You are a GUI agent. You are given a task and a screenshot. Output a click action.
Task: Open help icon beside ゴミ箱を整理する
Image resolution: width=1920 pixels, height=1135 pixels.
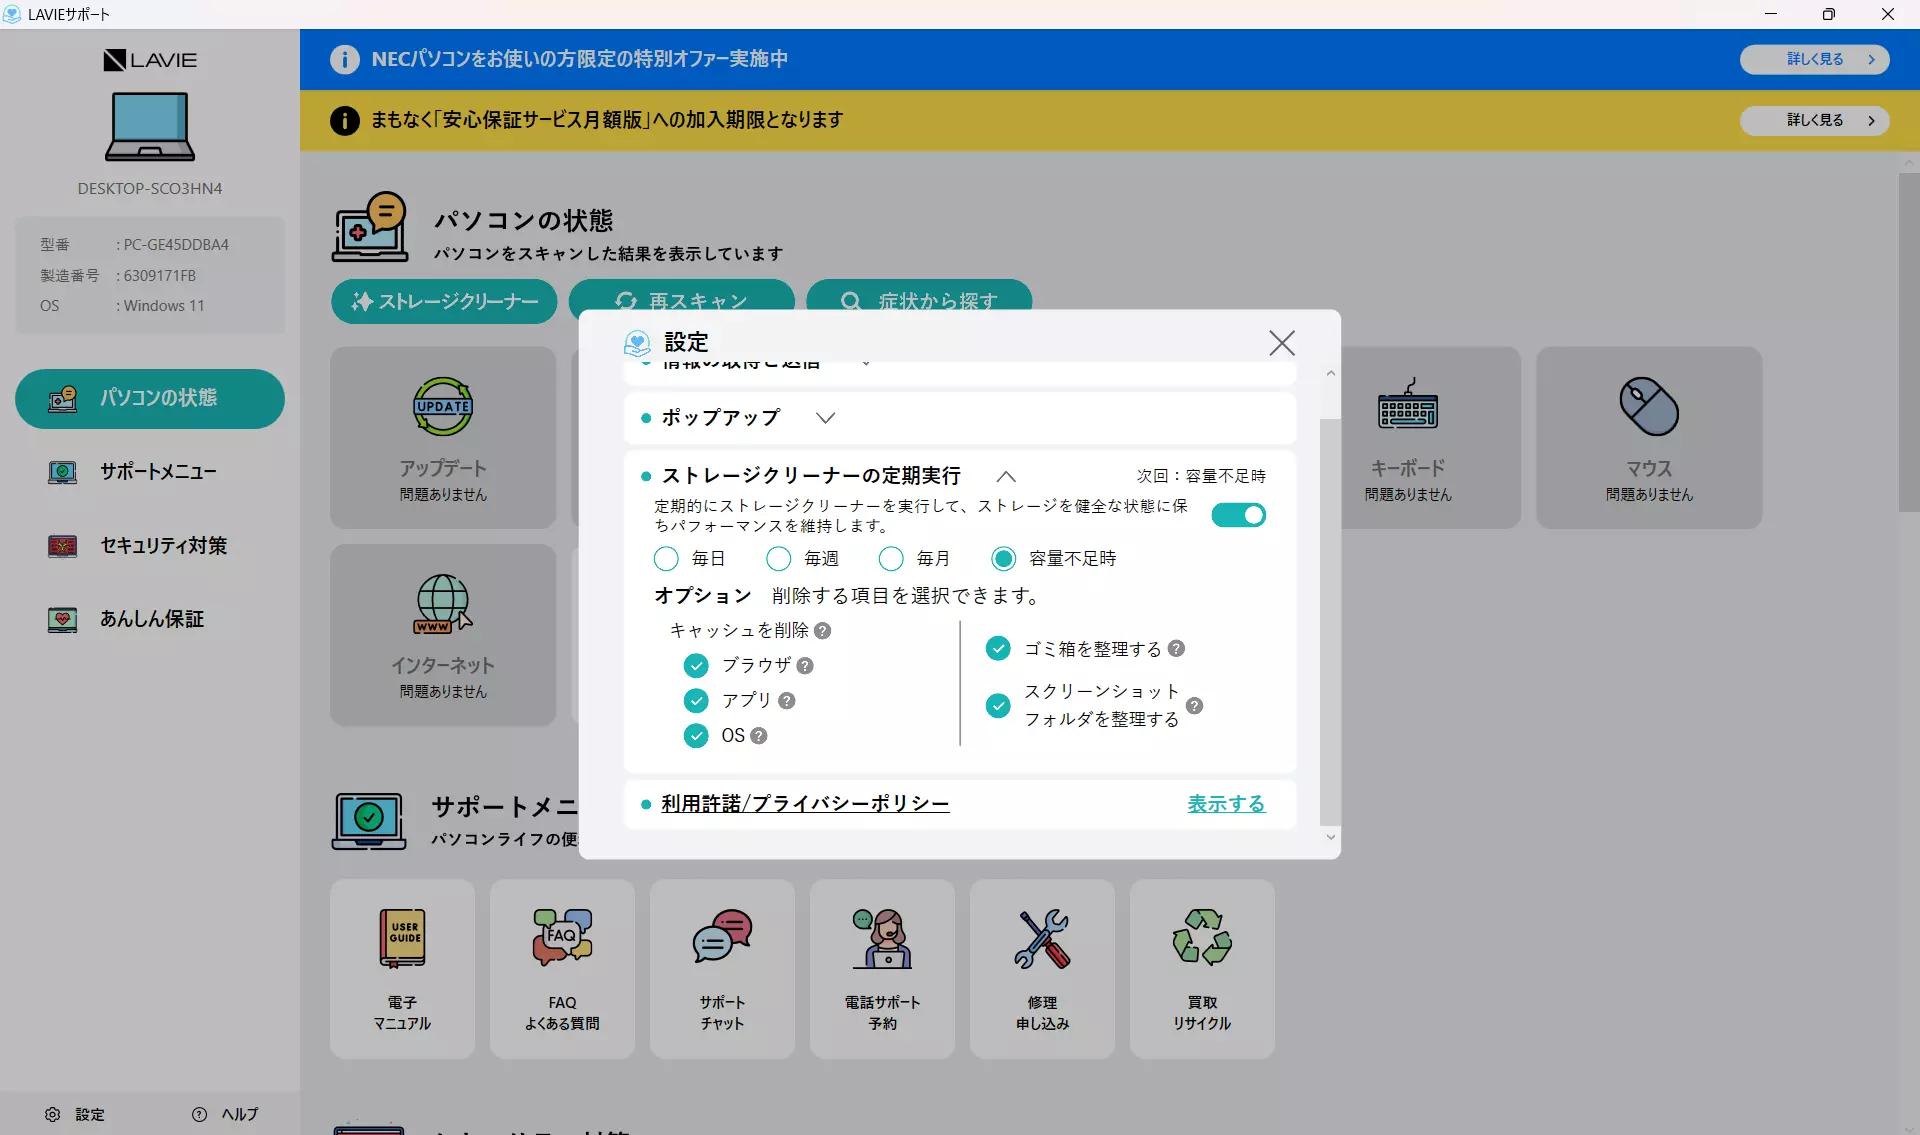[x=1176, y=649]
